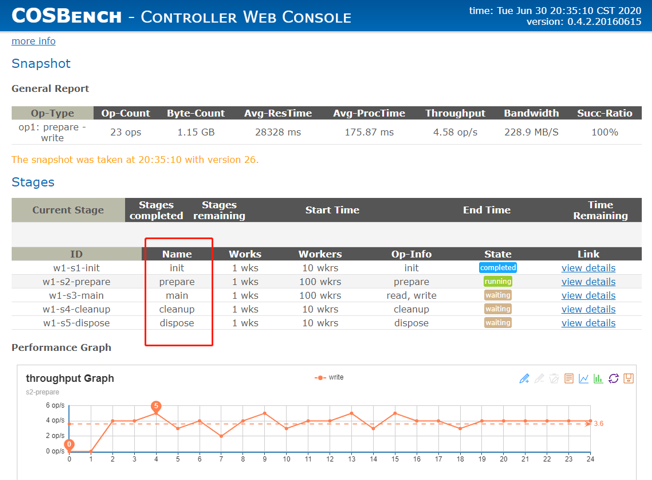Click the Bandwidth column header
Screen dimensions: 652x480
tap(531, 113)
